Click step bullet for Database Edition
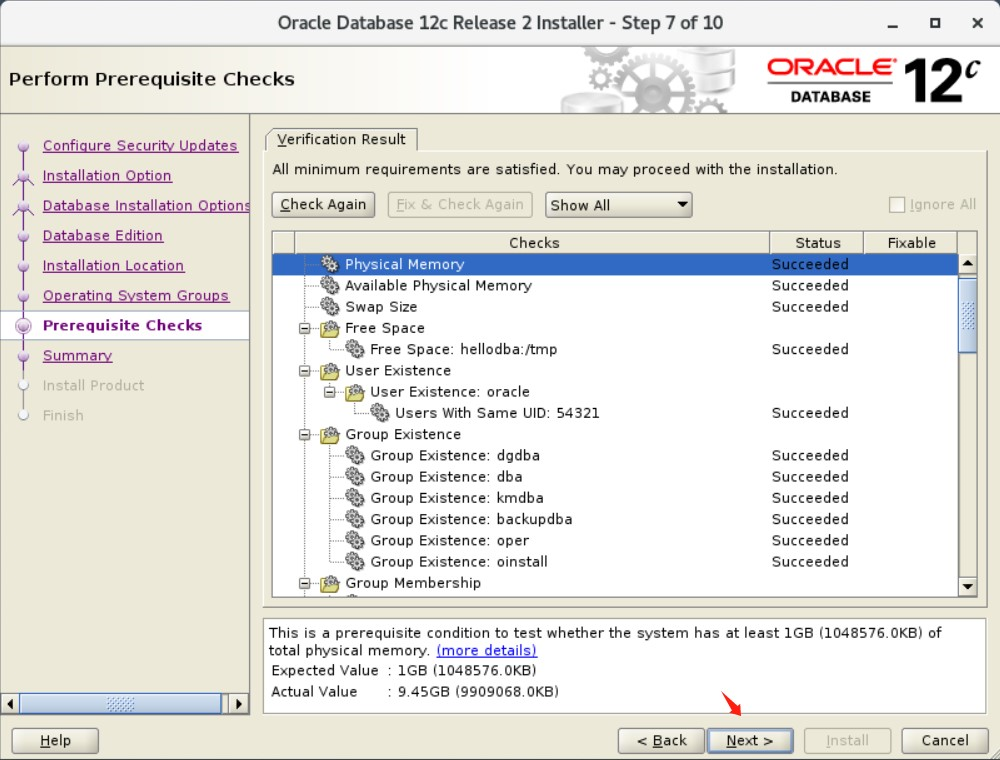1000x760 pixels. [24, 236]
